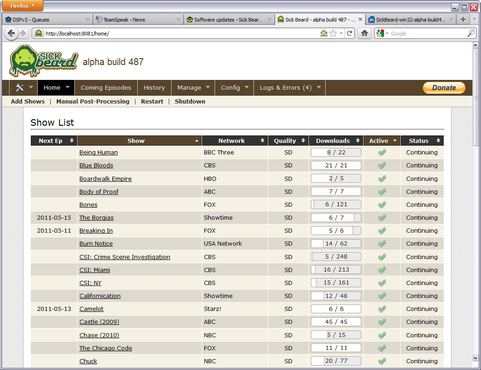Click the Active checkmark for Bones

(382, 204)
